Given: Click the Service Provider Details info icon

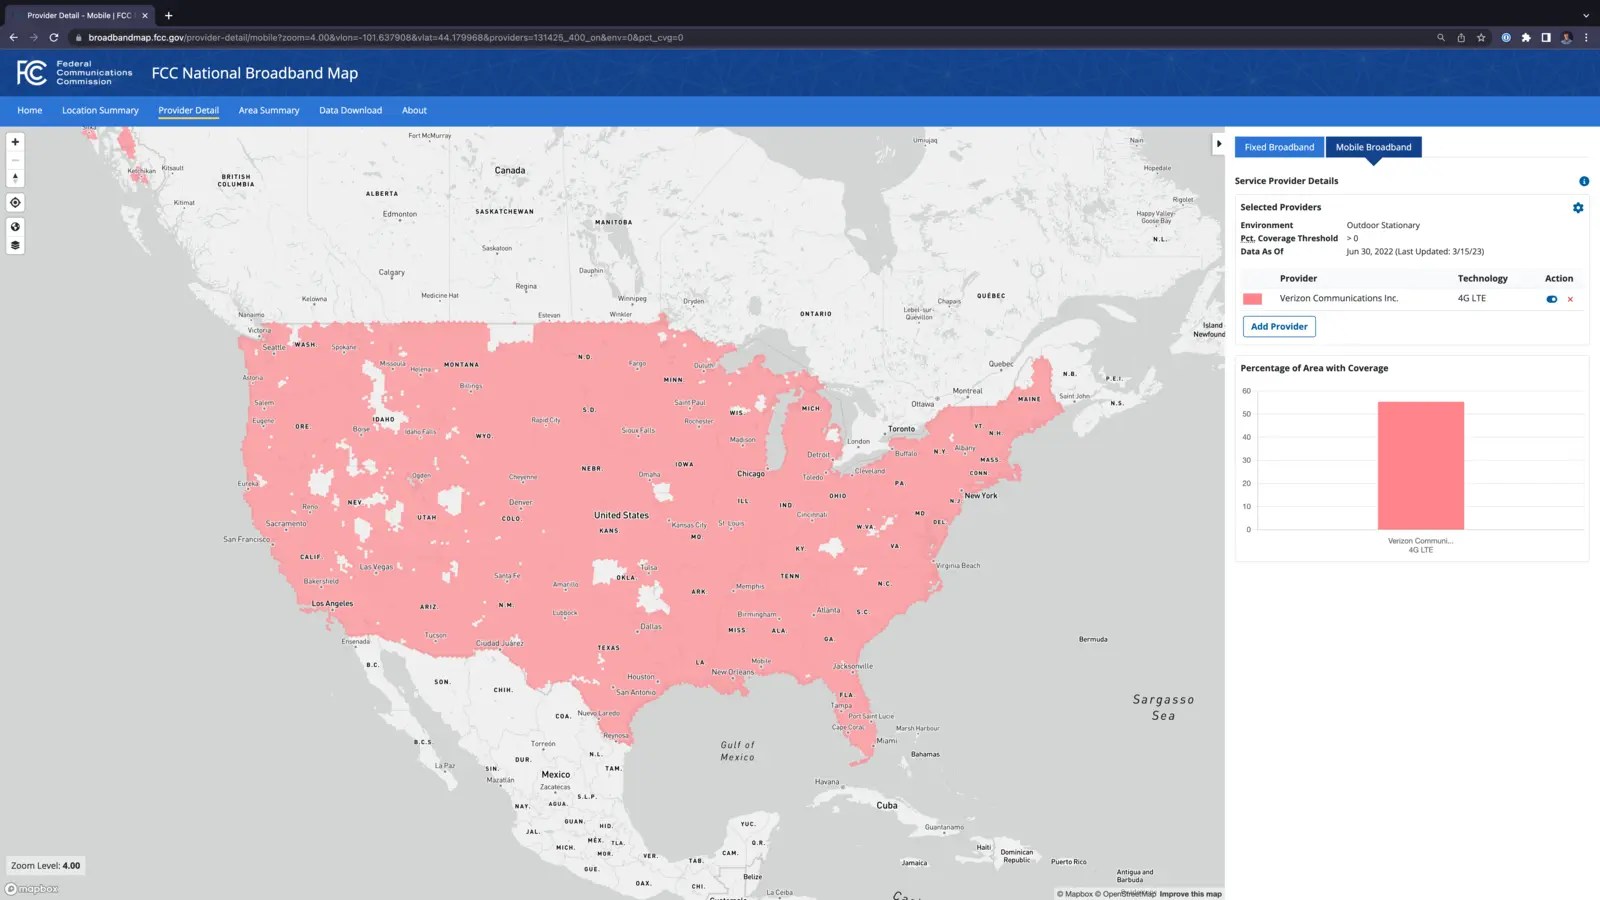Looking at the screenshot, I should click(x=1583, y=181).
